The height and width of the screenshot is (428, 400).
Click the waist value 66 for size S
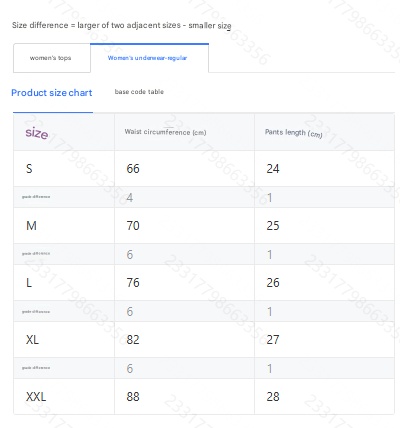[x=133, y=169]
